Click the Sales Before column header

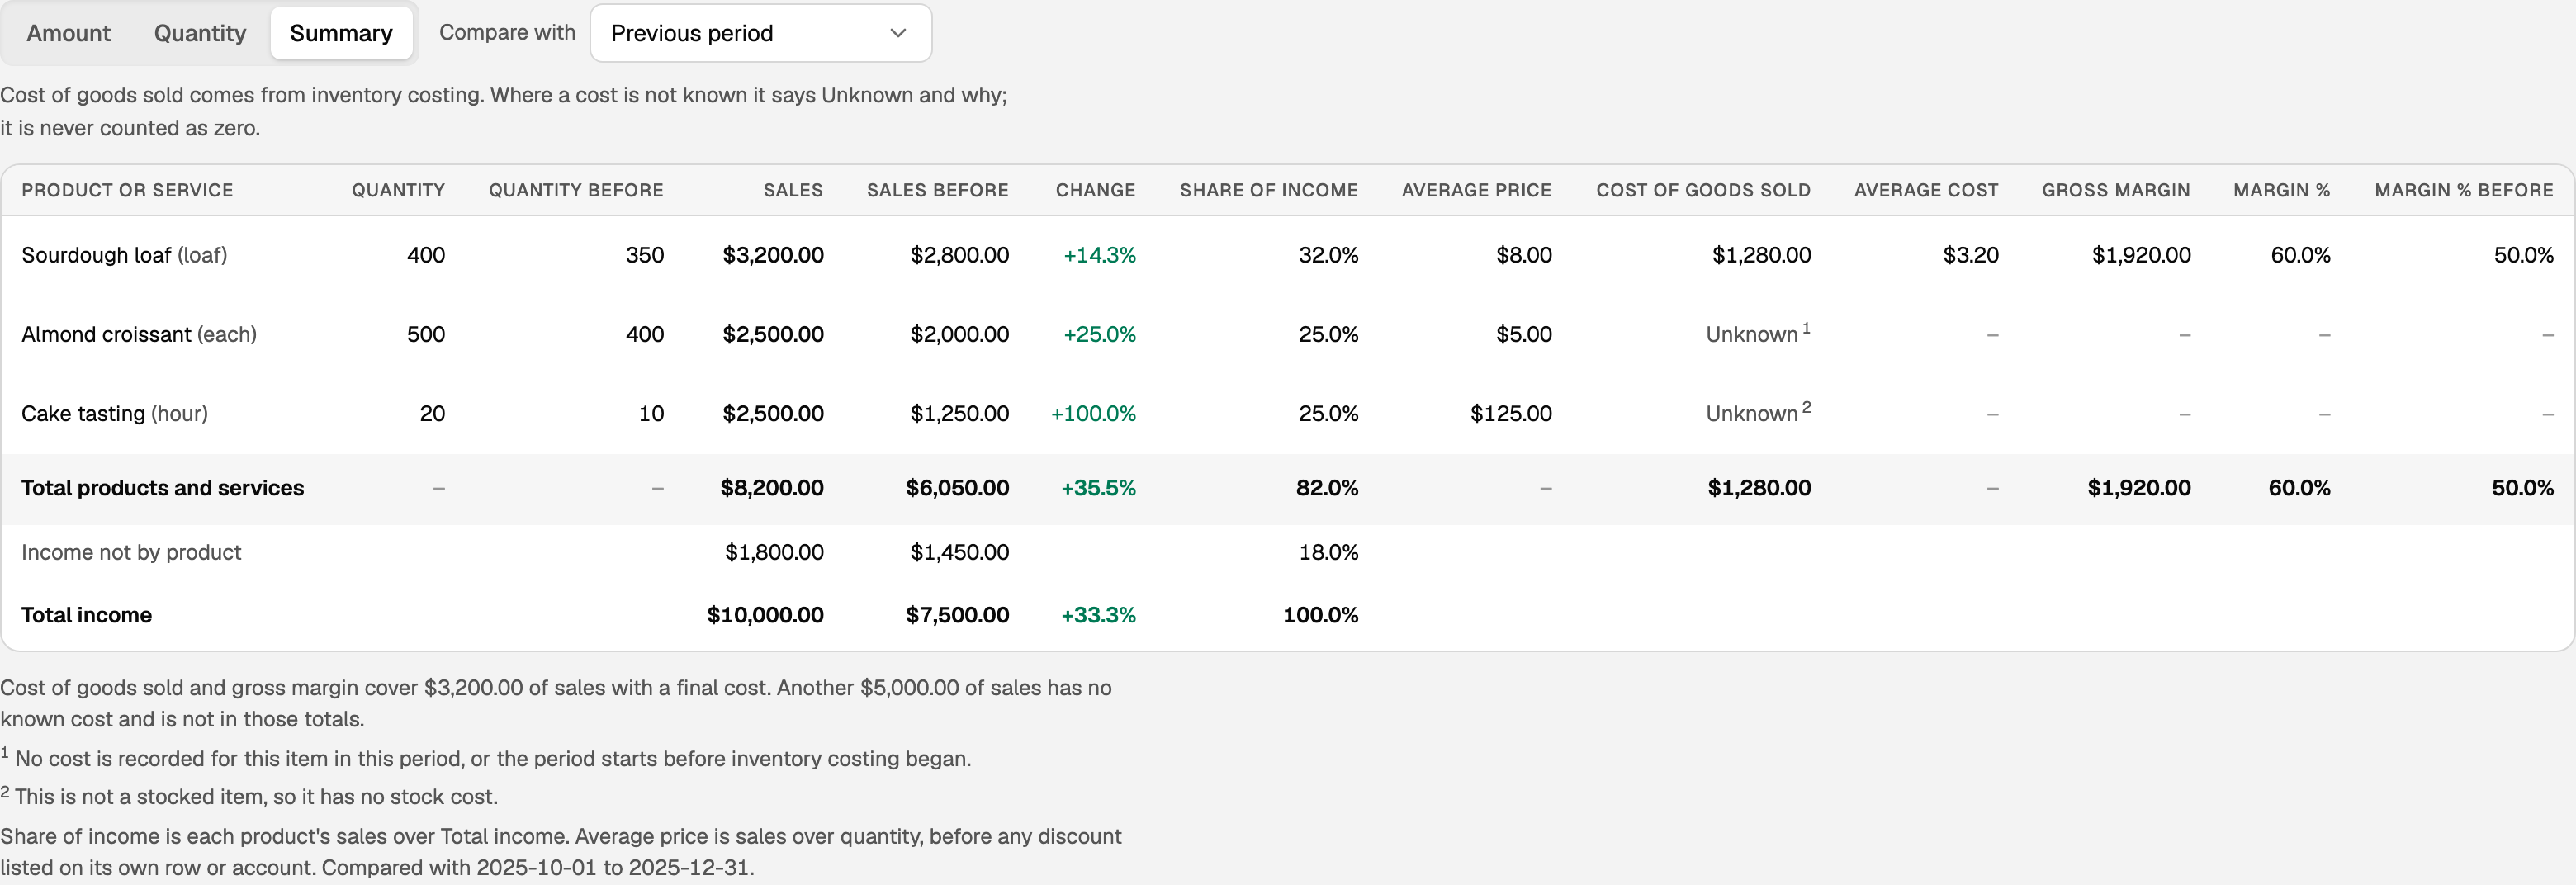(x=937, y=190)
